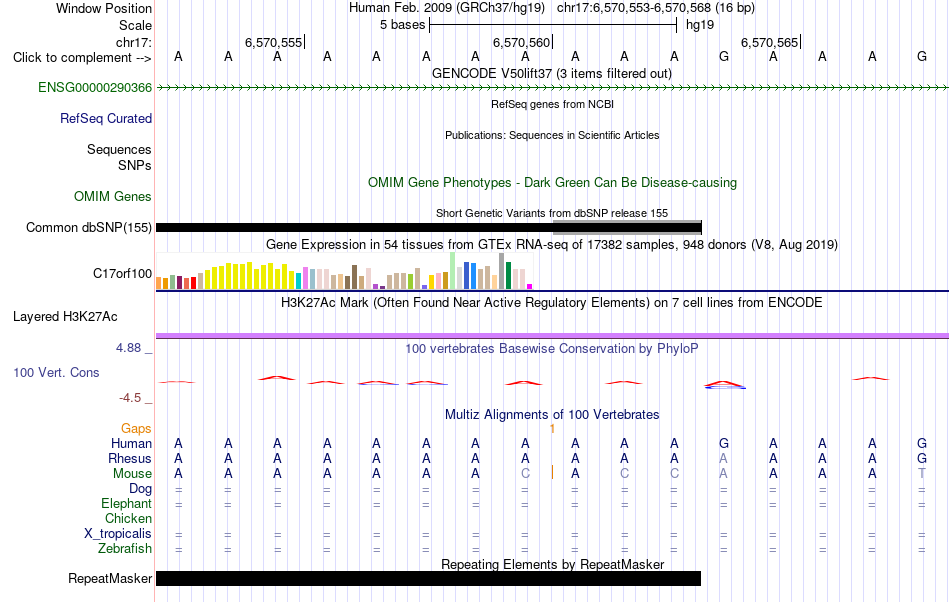Select the Elephant species row label

[x=127, y=504]
